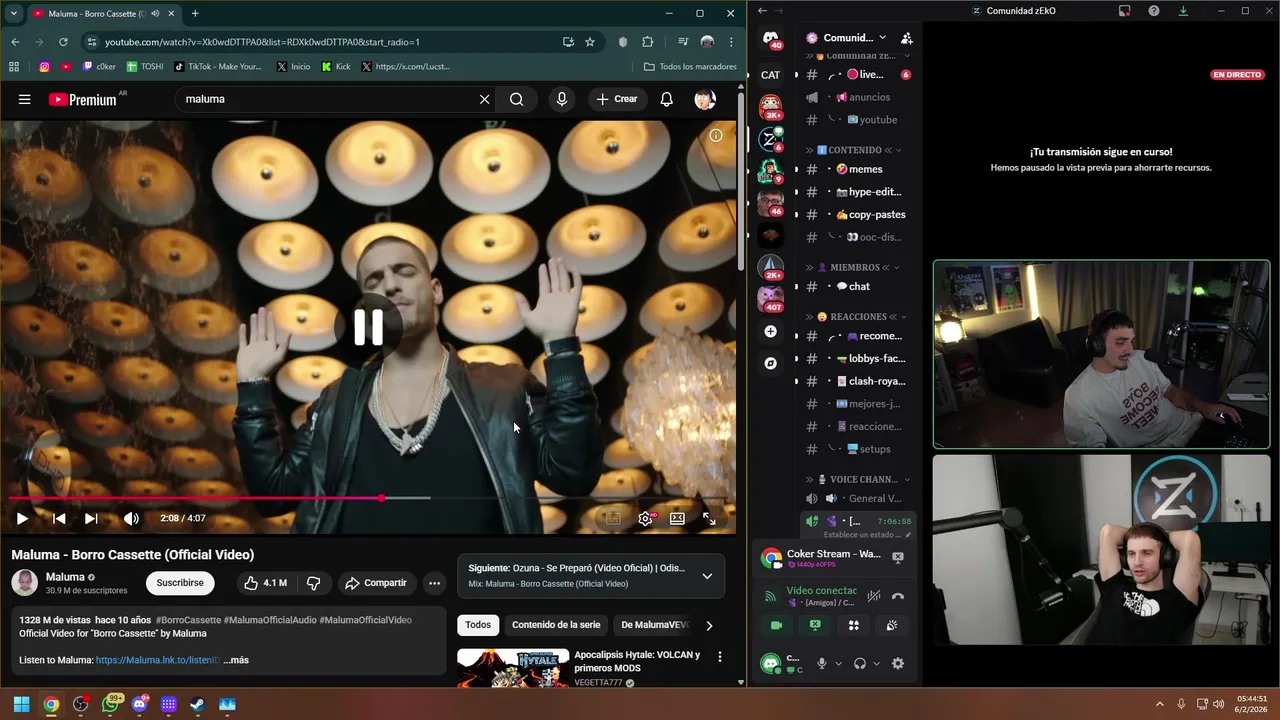Image resolution: width=1280 pixels, height=720 pixels.
Task: Open more actions ellipsis under video
Action: 434,583
